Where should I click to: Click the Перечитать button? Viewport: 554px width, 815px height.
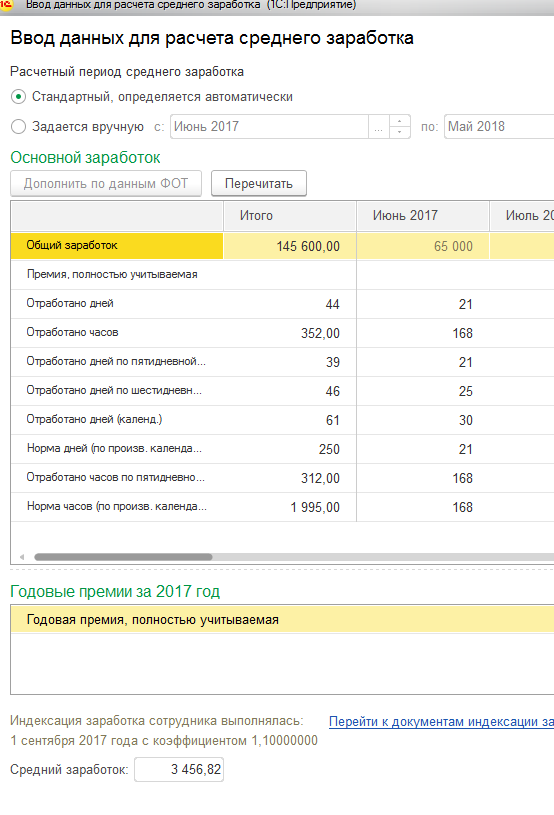(259, 183)
